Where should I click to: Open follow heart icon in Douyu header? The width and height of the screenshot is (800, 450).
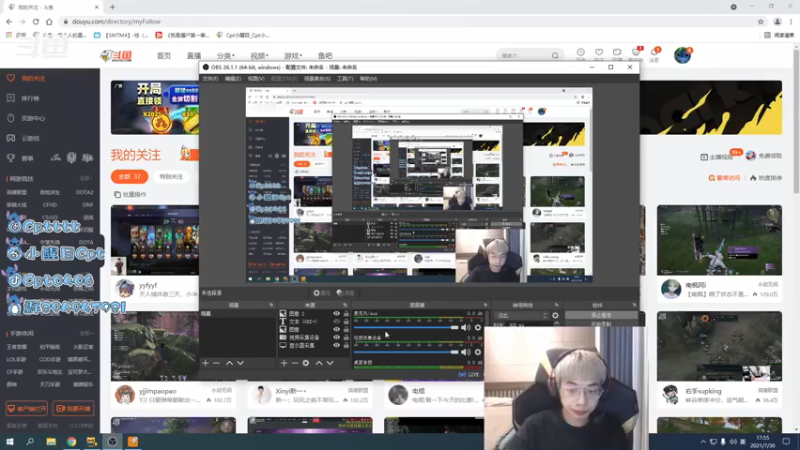click(x=599, y=53)
